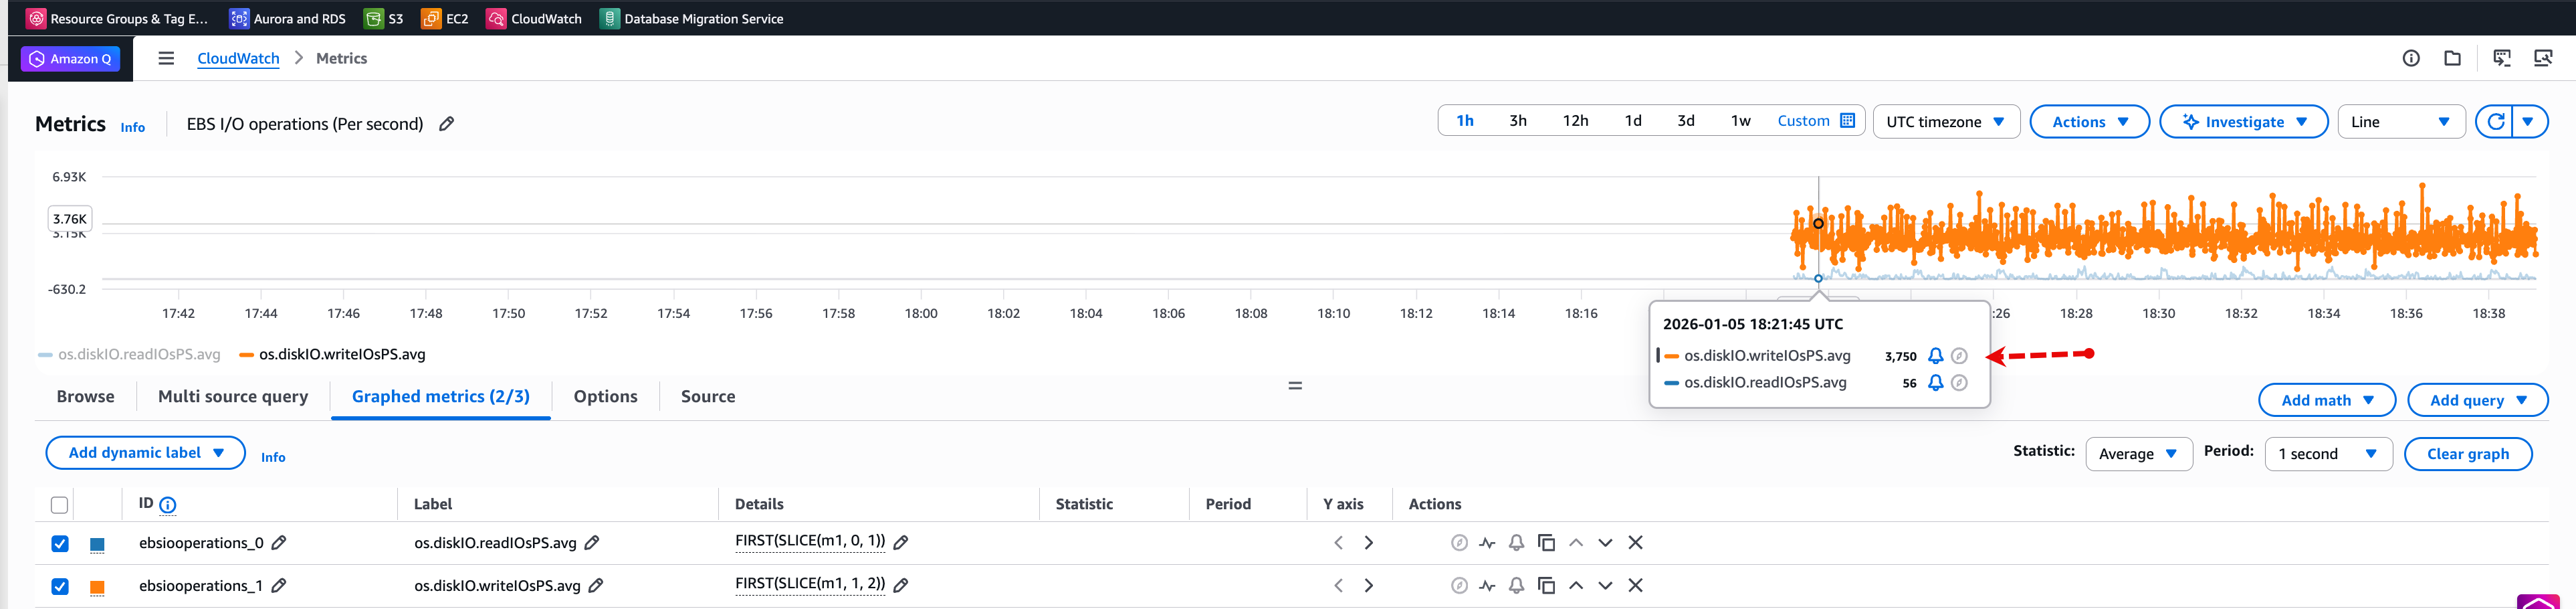Open the Add math dropdown
Screen dimensions: 2576x609
click(x=2327, y=400)
